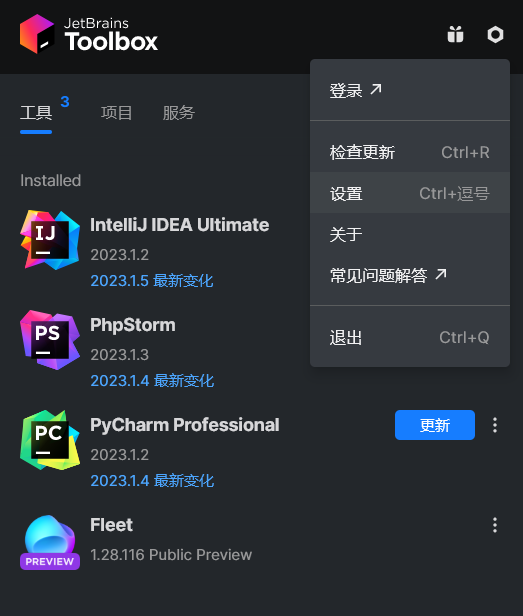Click the hexagon settings menu icon
Image resolution: width=523 pixels, height=616 pixels.
click(495, 35)
